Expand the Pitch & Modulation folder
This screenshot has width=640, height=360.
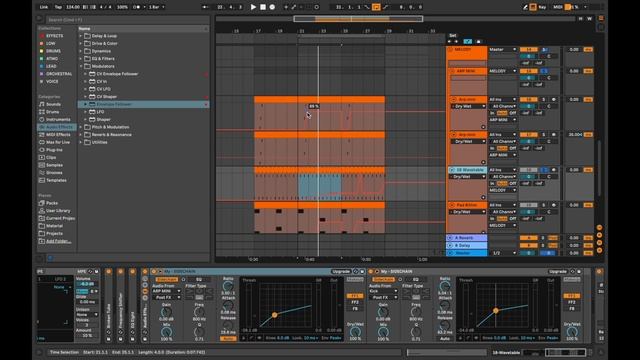click(x=81, y=127)
